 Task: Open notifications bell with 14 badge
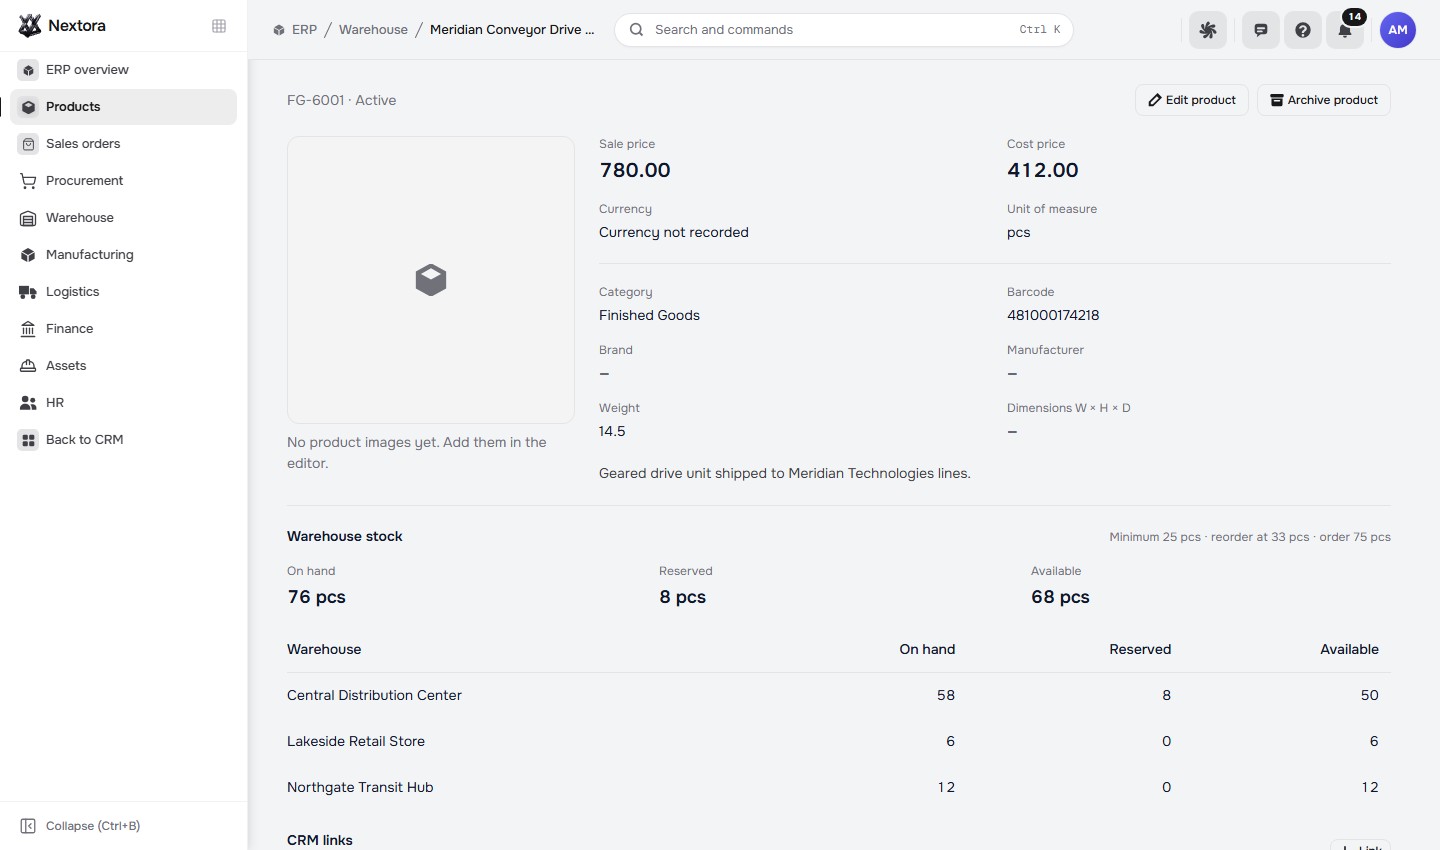[1346, 30]
